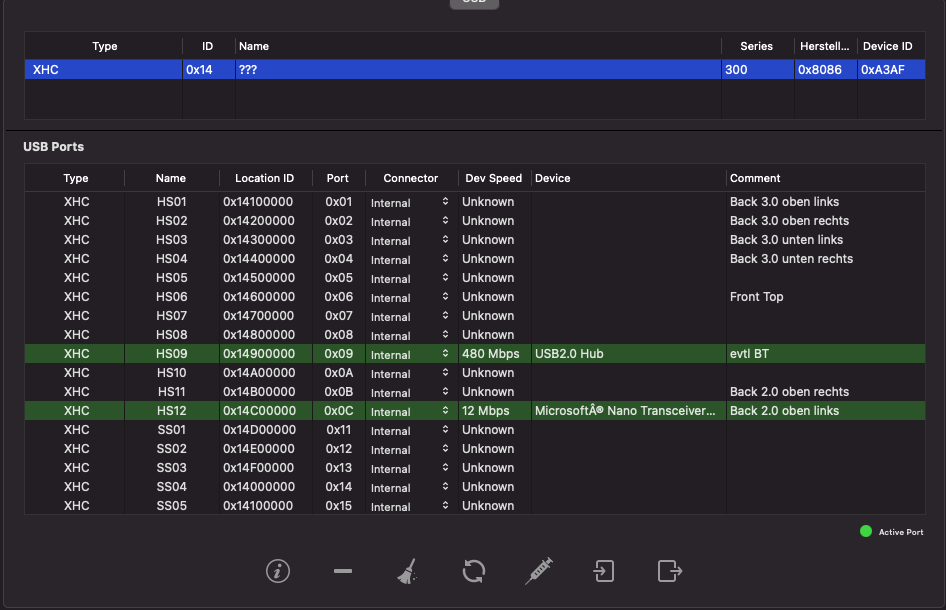Click the Comment cell 'Front Top' for HS06
Screen dimensions: 946x610
757,297
